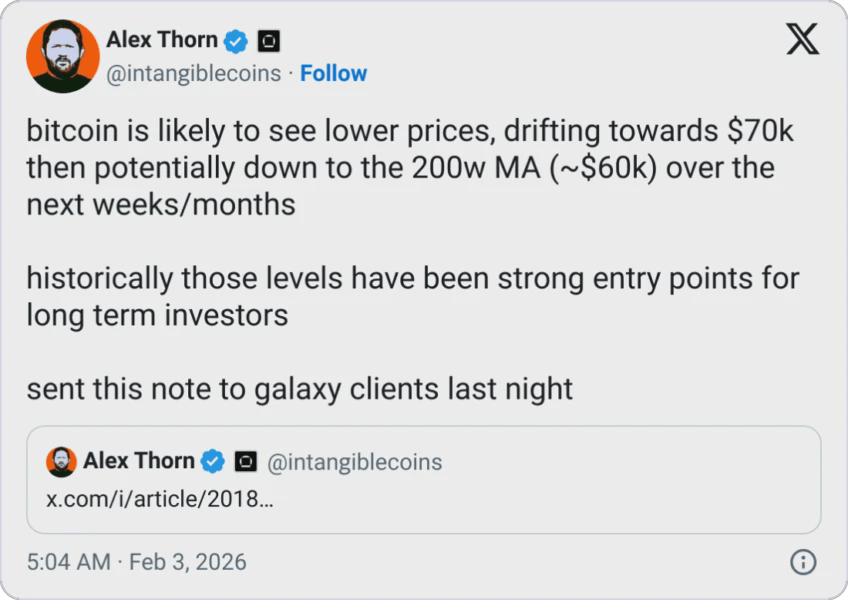
Task: Click Alex Thorn's profile avatar at top
Action: pos(62,56)
